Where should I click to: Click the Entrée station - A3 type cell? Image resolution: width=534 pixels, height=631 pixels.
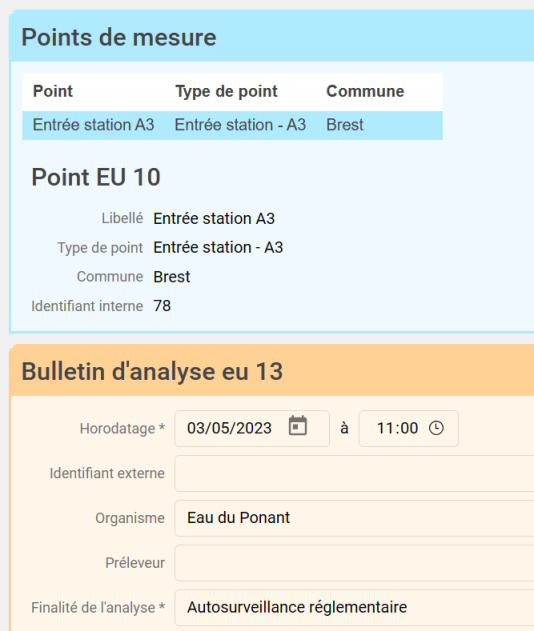coord(240,125)
